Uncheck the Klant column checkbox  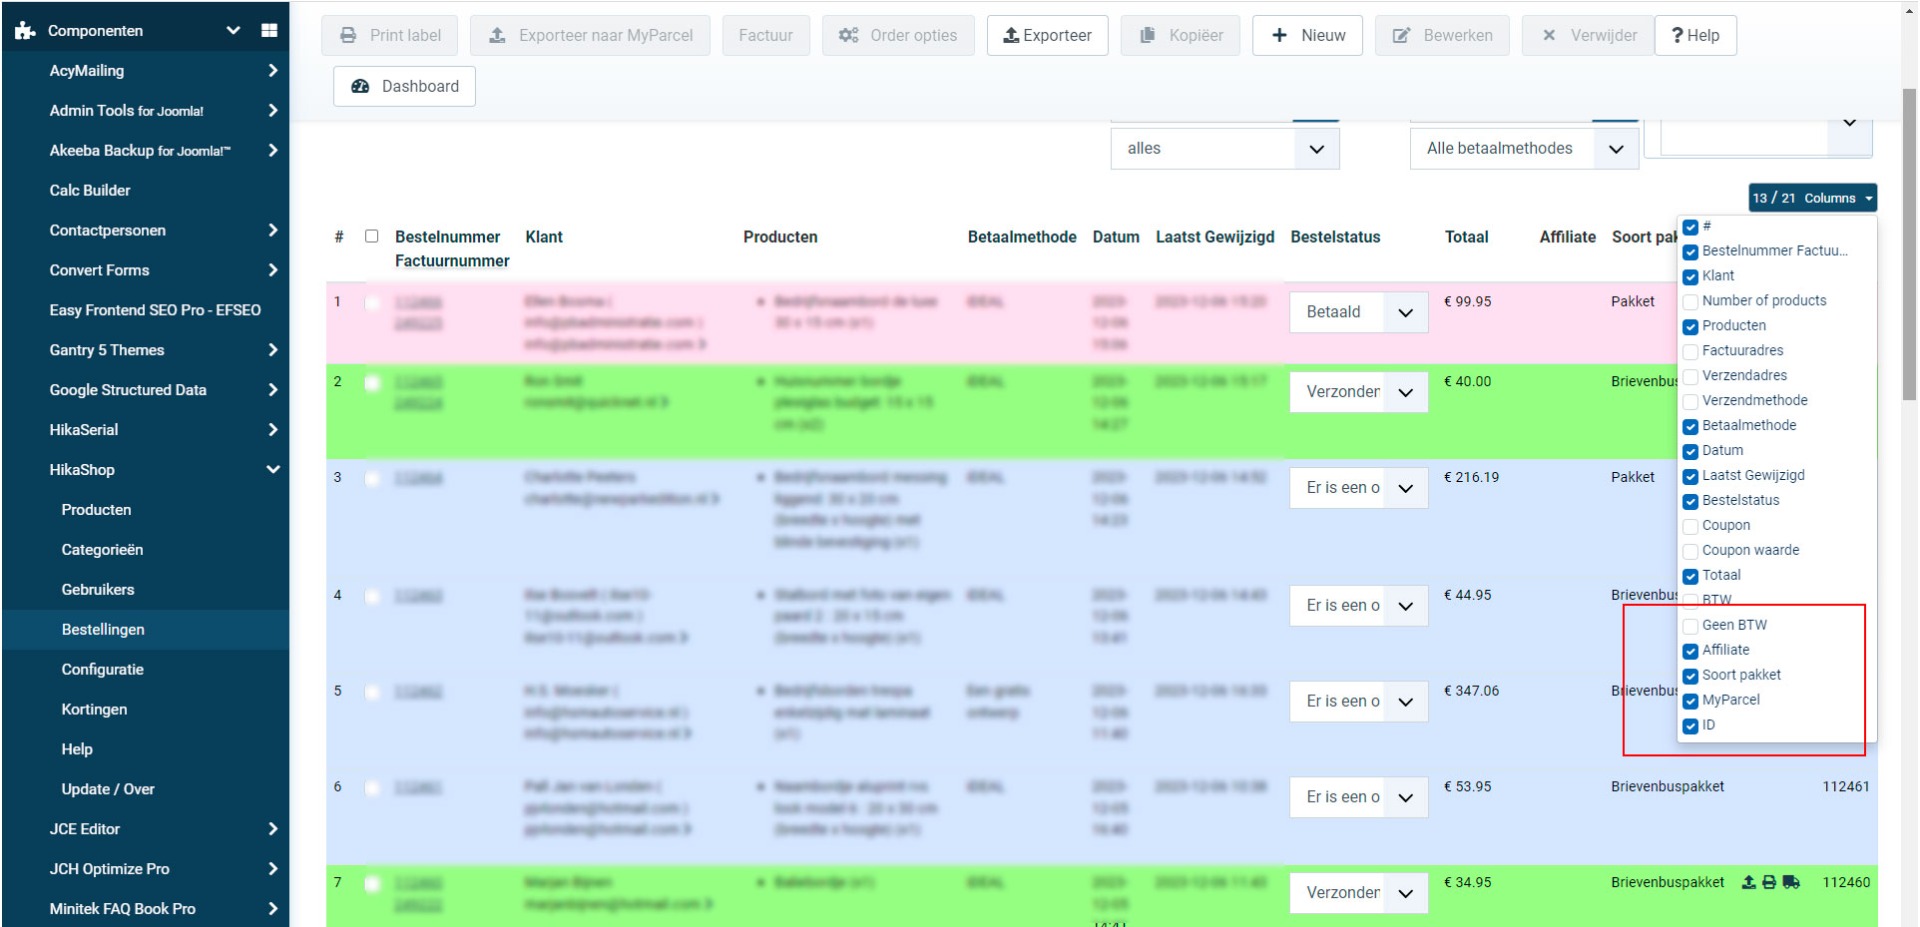click(1690, 277)
